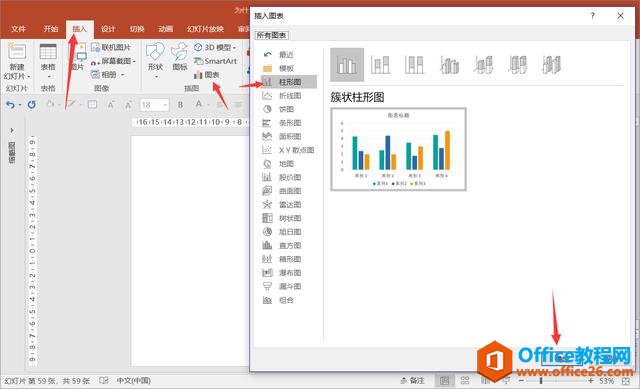Click the 53% zoom level value

(607, 381)
